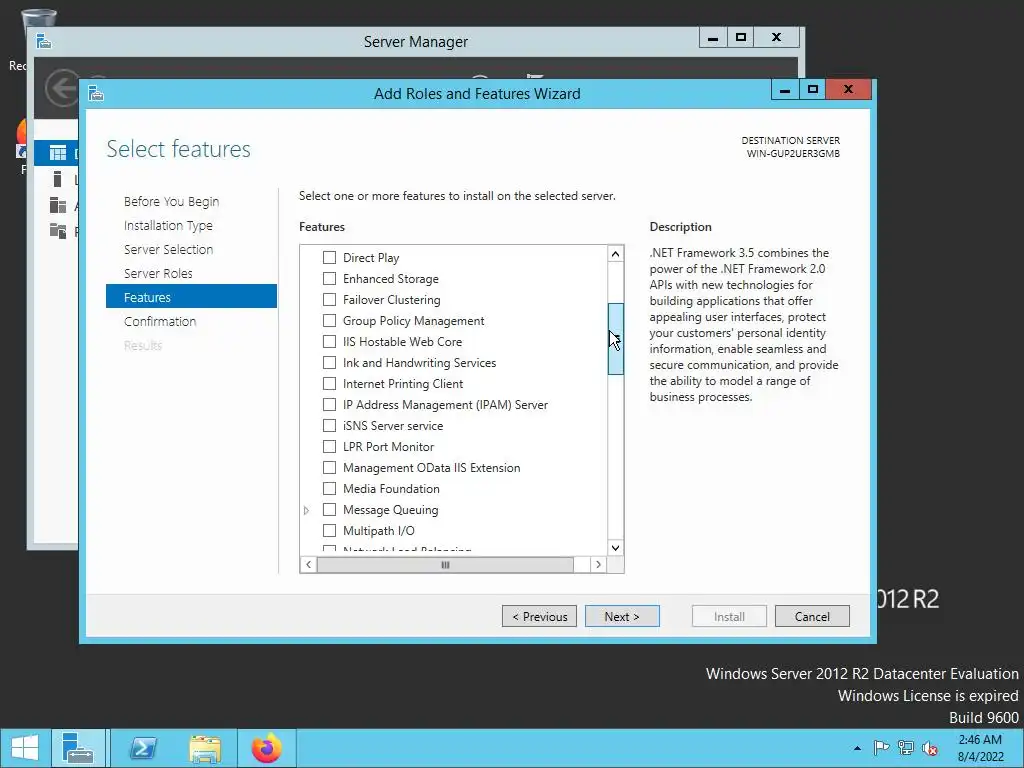This screenshot has height=768, width=1024.
Task: Cancel the Add Roles and Features Wizard
Action: point(812,616)
